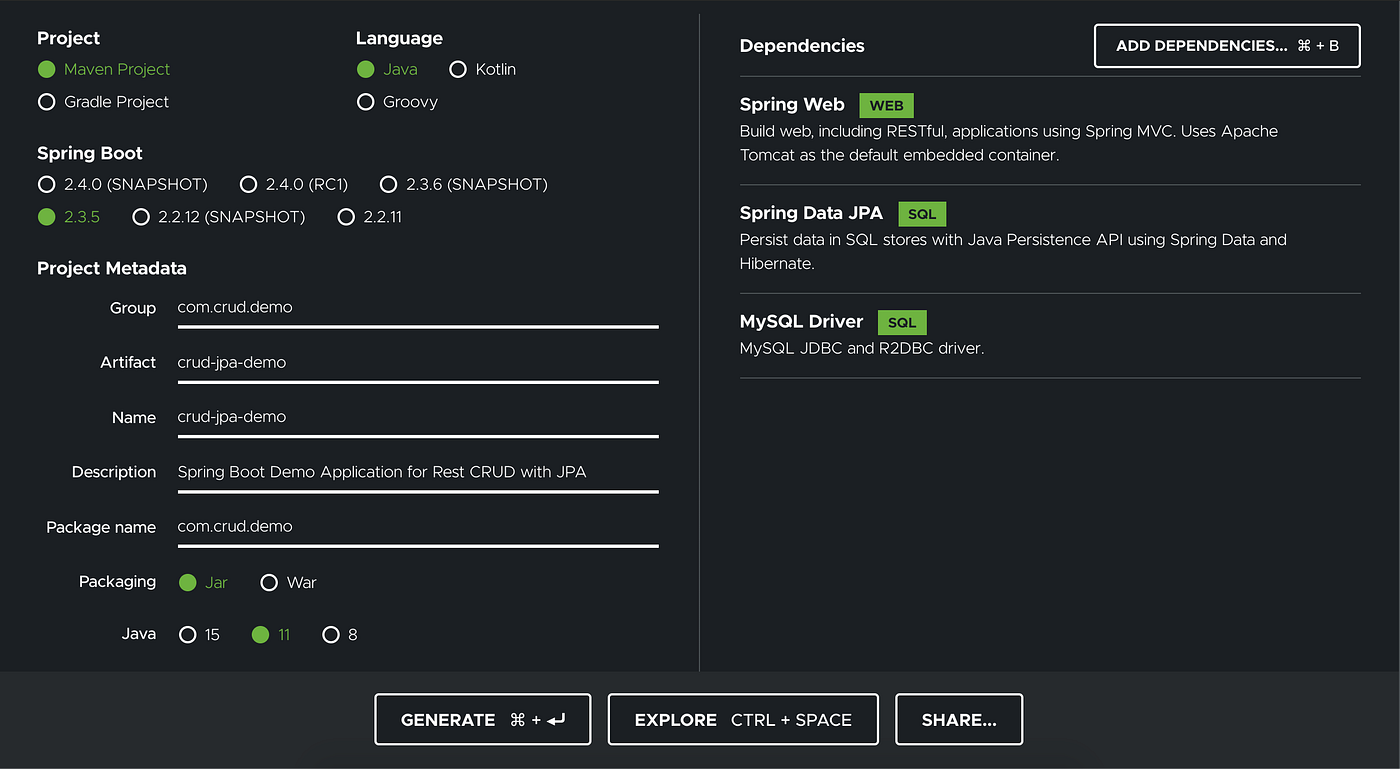Choose Spring Boot 2.3.6 (SNAPSHOT)
The image size is (1400, 769).
pyautogui.click(x=464, y=184)
